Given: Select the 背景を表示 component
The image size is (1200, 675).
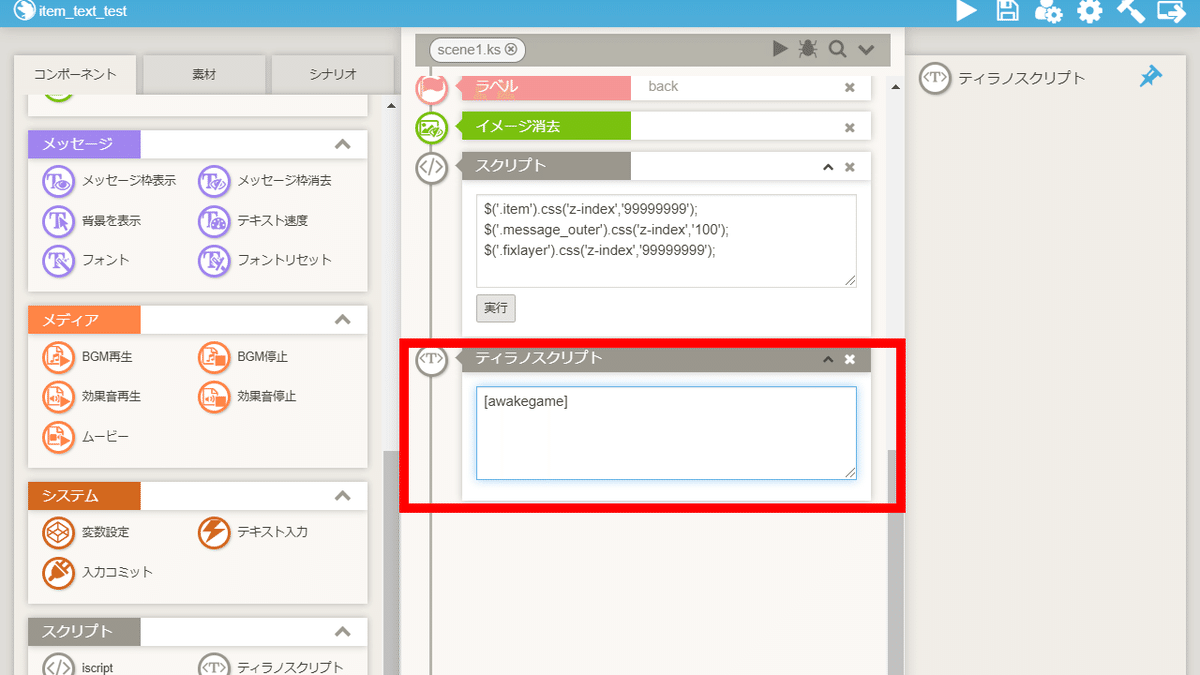Looking at the screenshot, I should pyautogui.click(x=91, y=220).
